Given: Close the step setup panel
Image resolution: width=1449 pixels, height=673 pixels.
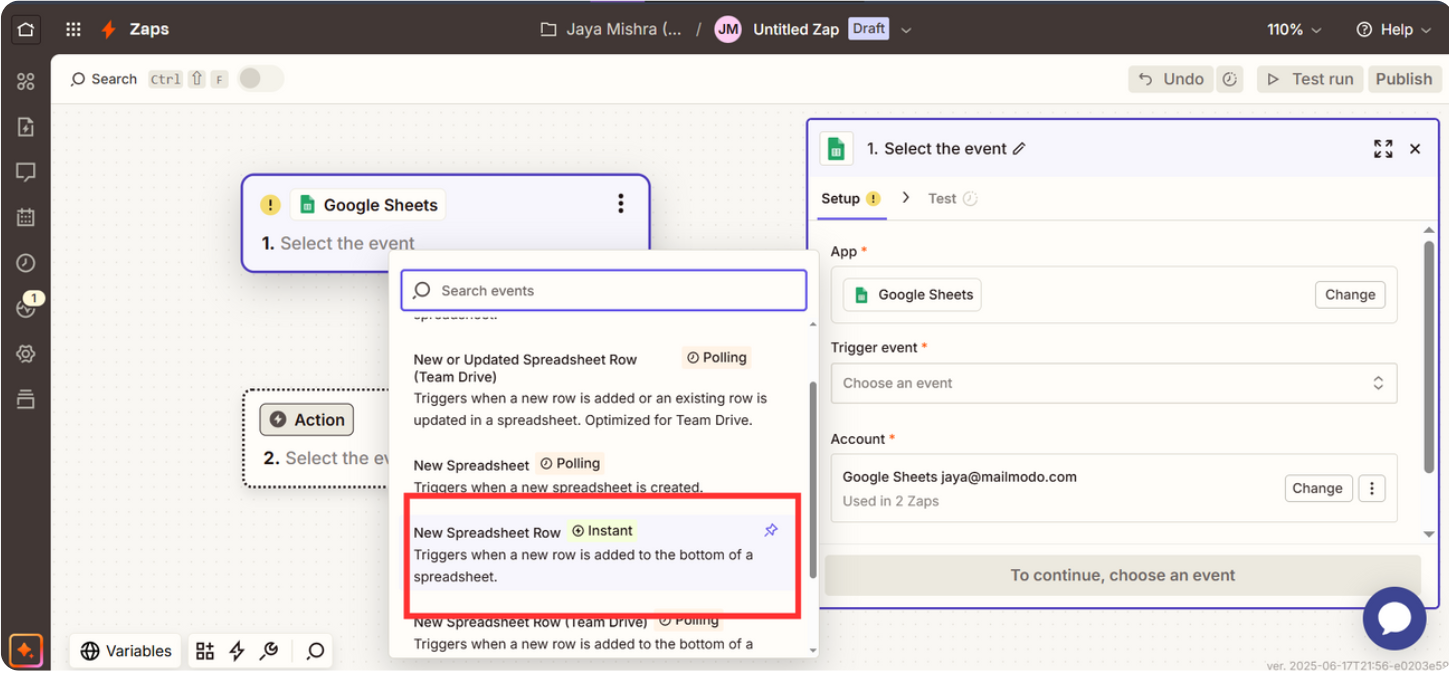Looking at the screenshot, I should click(x=1415, y=149).
